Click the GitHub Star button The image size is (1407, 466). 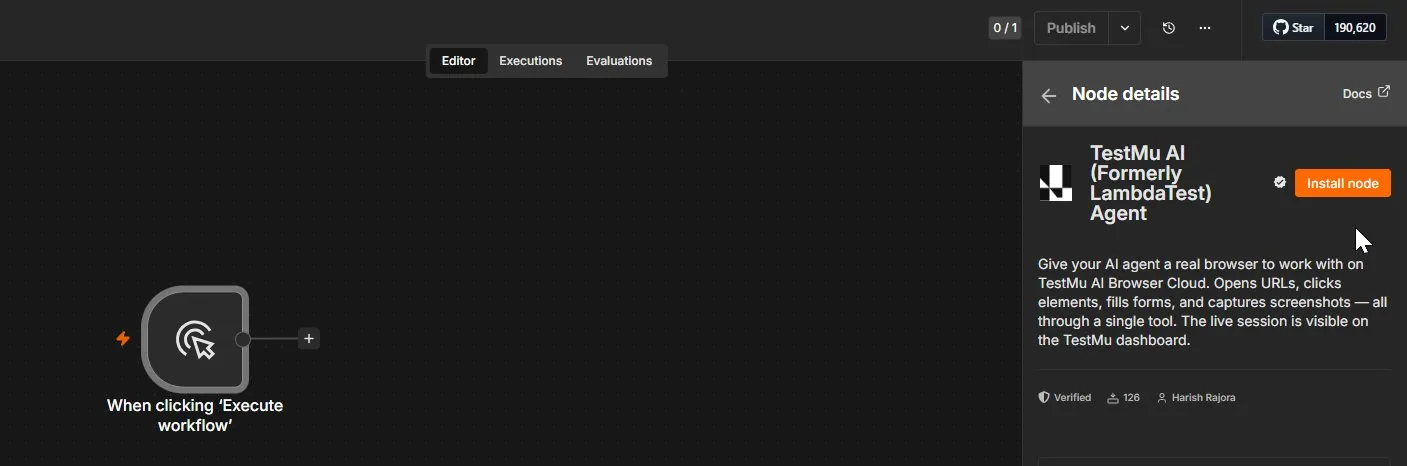pyautogui.click(x=1293, y=28)
